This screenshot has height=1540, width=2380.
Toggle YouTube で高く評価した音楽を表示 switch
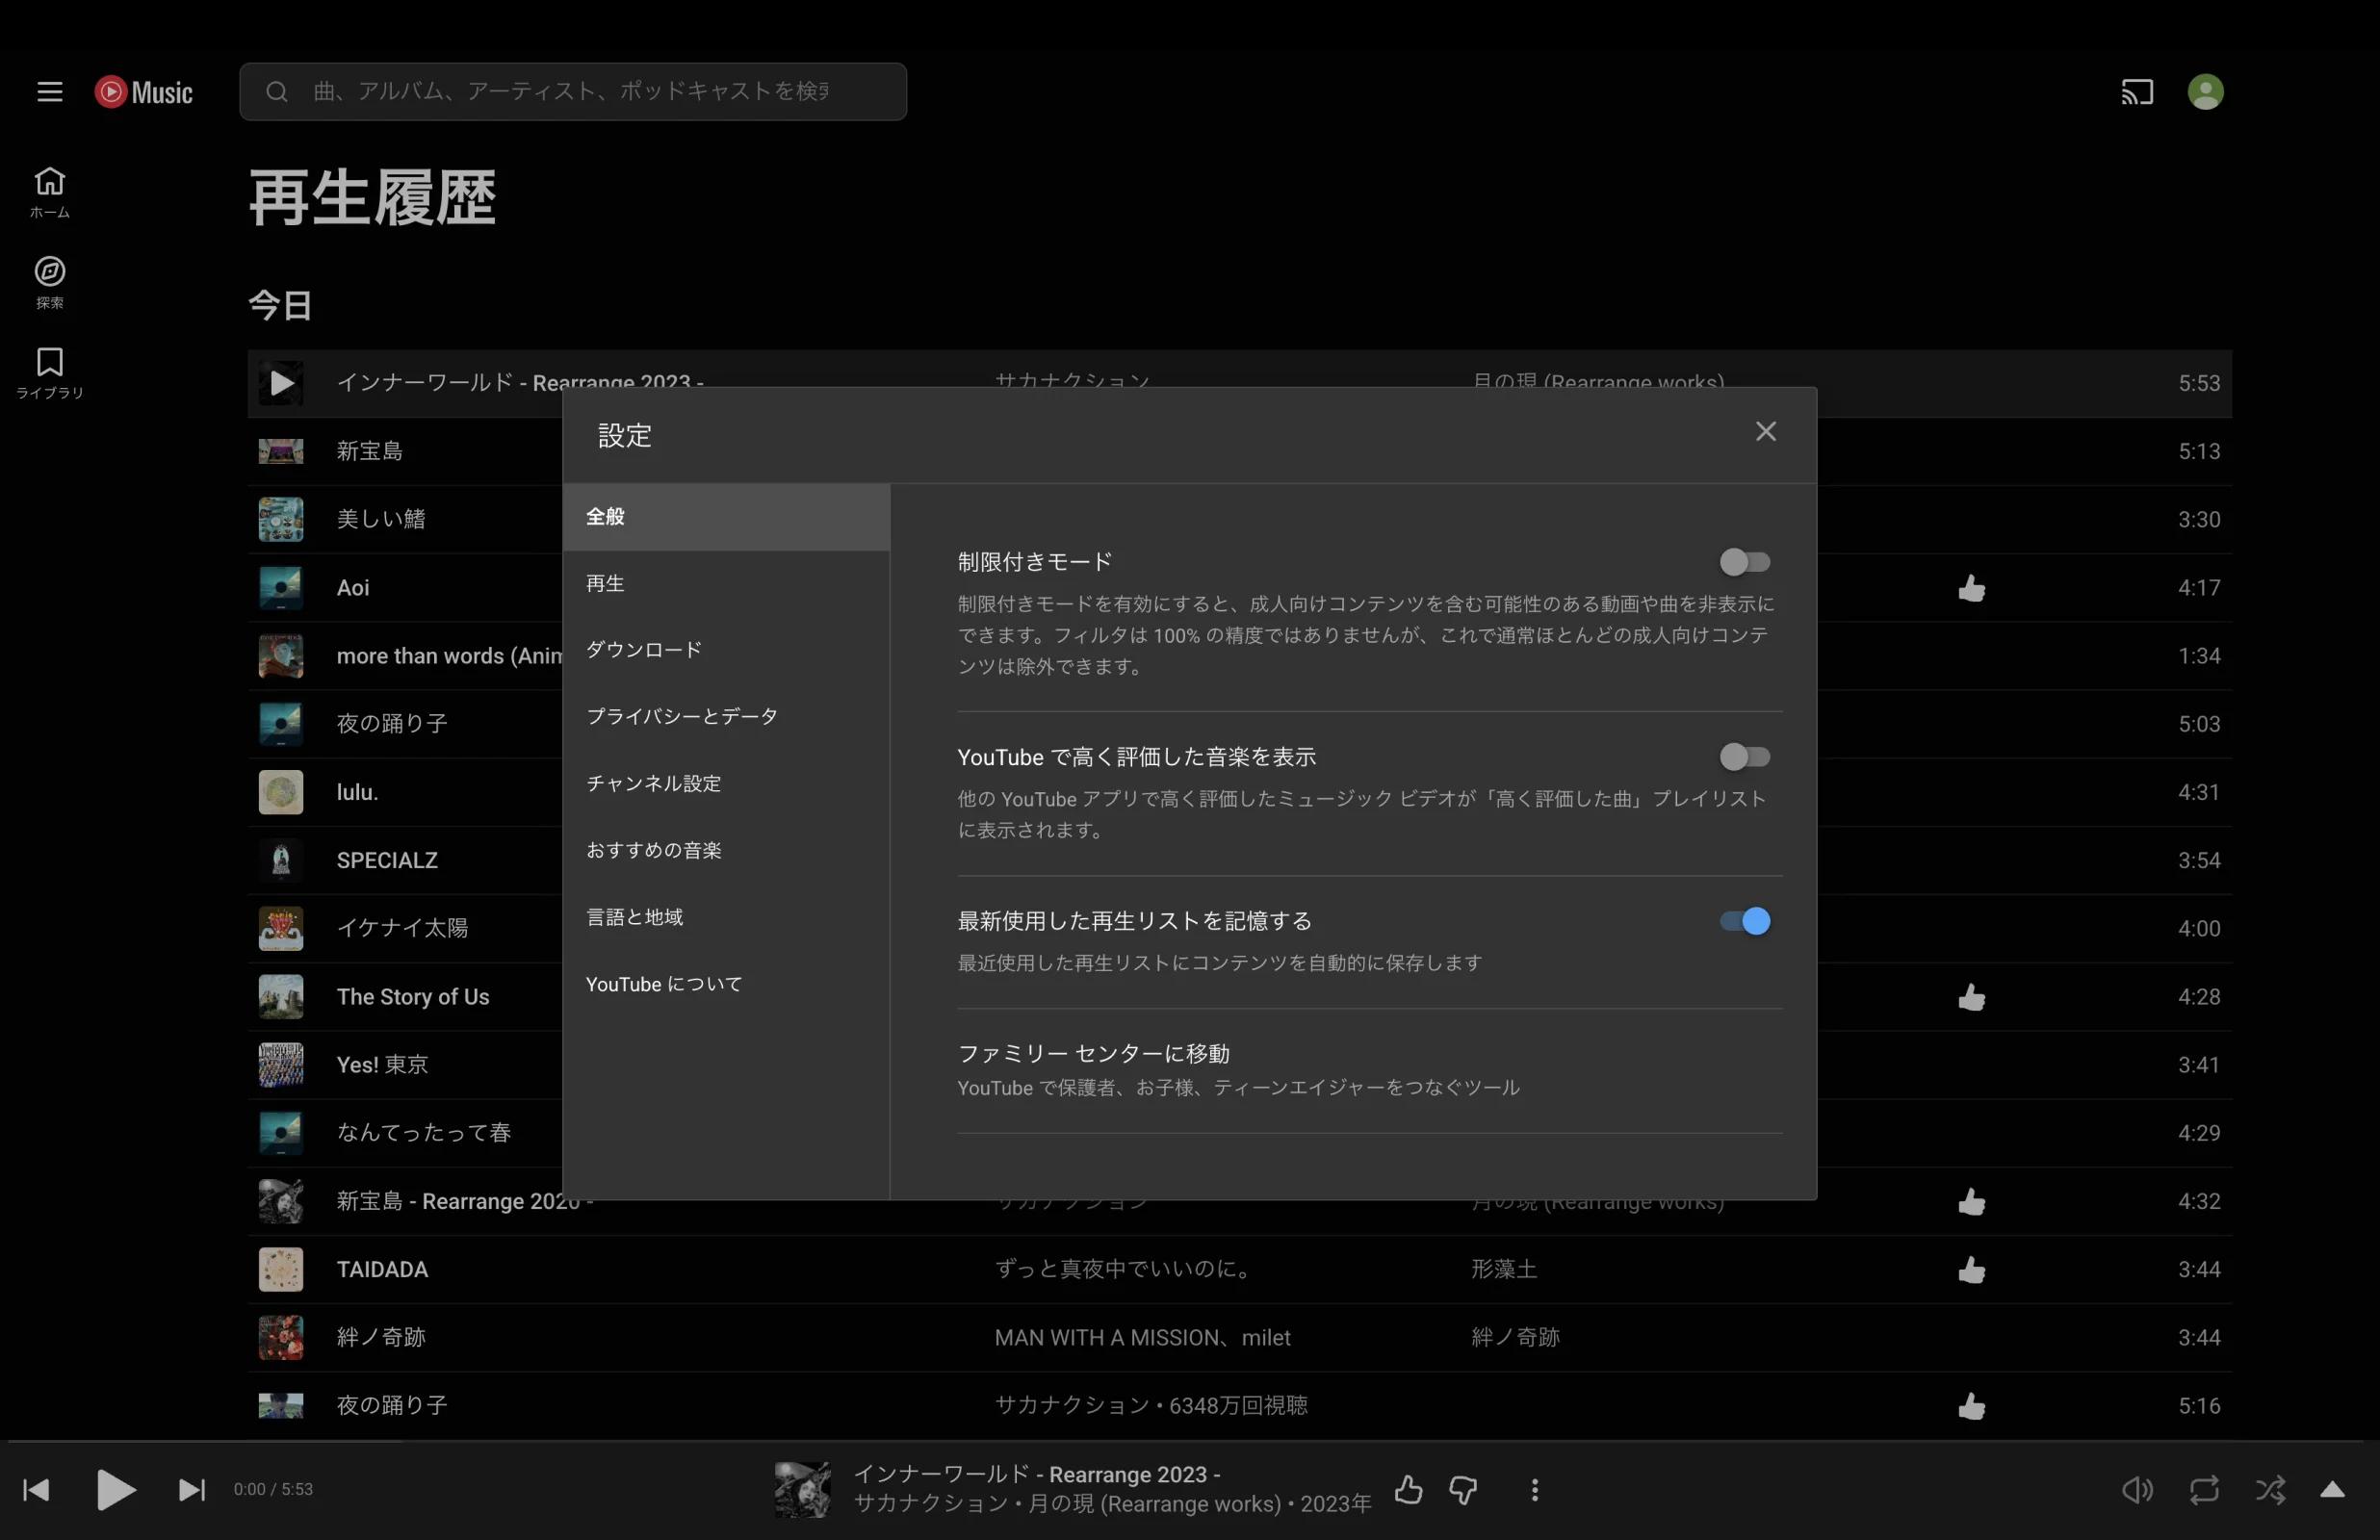click(1744, 757)
